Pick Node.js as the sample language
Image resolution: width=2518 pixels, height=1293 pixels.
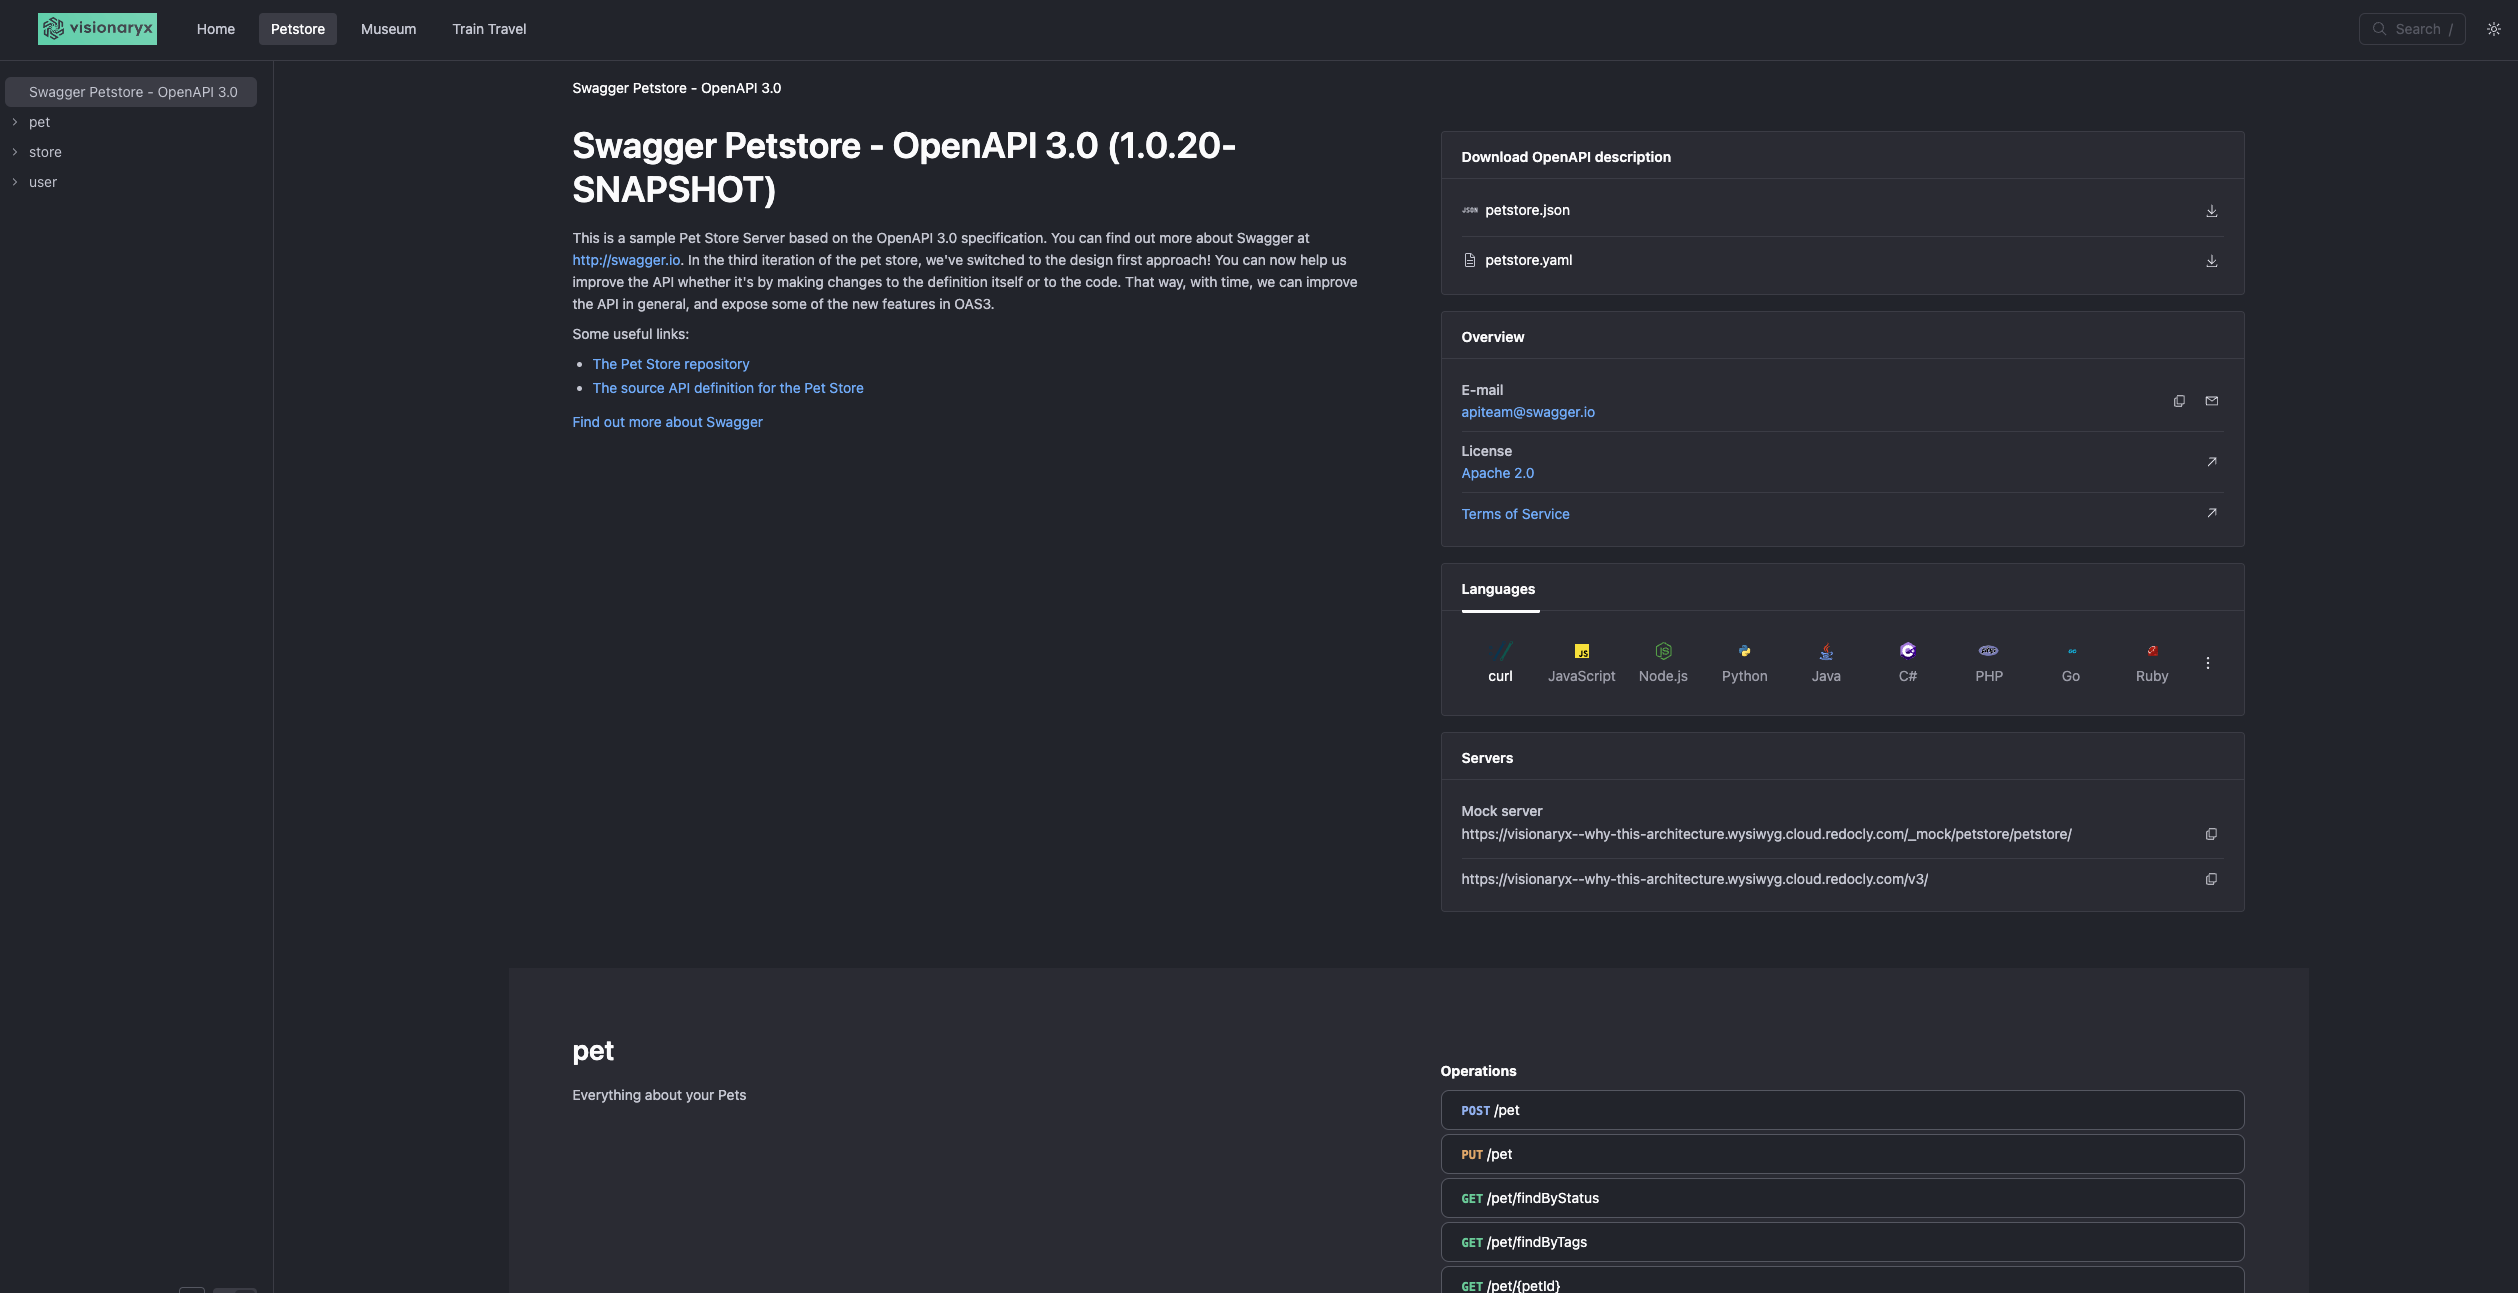click(1662, 662)
